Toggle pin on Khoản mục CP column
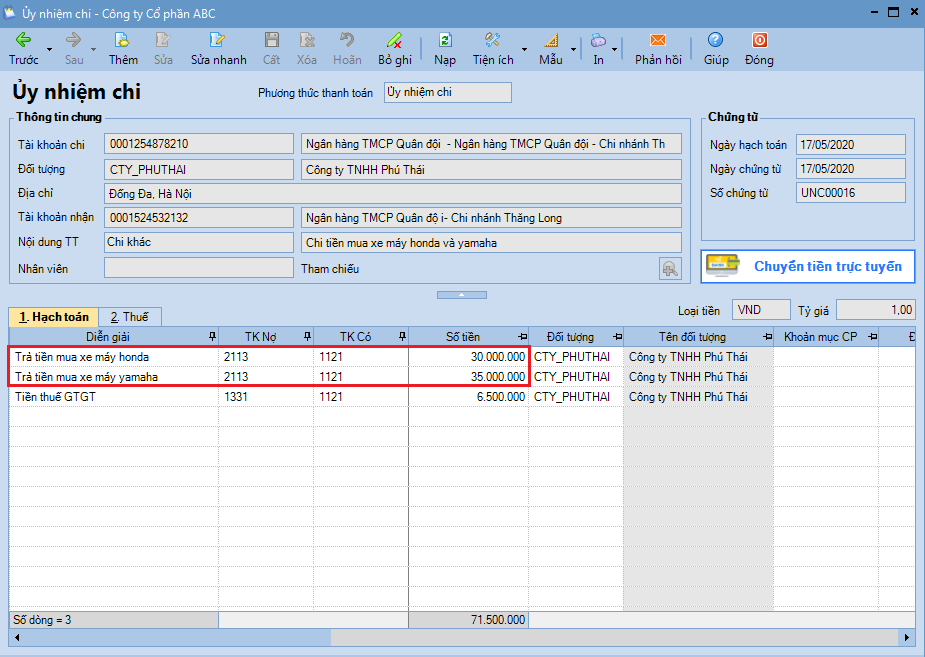 872,337
